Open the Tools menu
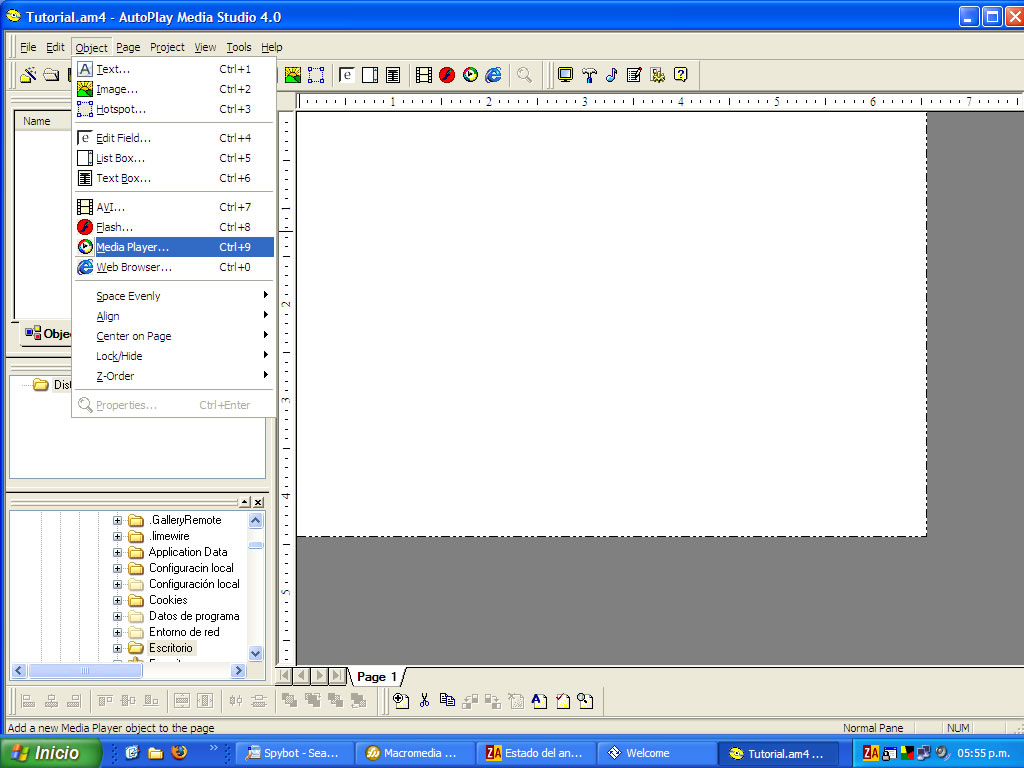Screen dimensions: 1024x768 click(239, 47)
